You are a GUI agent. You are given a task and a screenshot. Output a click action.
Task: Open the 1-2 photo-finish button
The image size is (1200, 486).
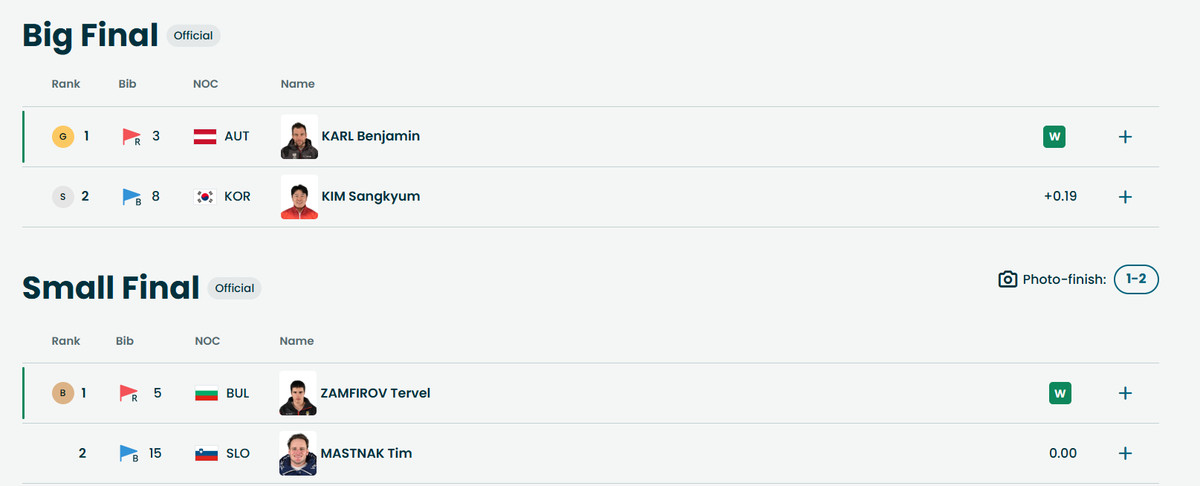tap(1136, 279)
